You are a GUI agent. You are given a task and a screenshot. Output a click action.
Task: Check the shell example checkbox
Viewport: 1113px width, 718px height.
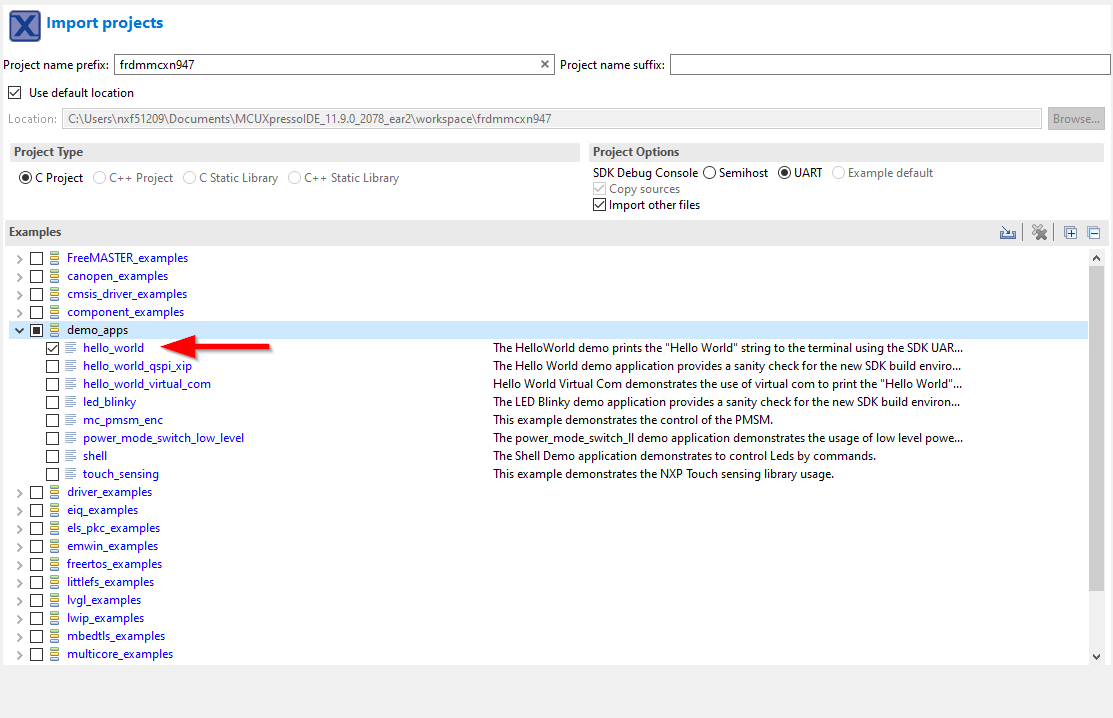[52, 456]
